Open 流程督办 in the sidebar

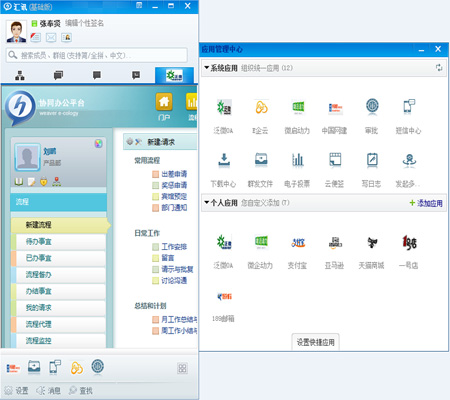coord(58,275)
